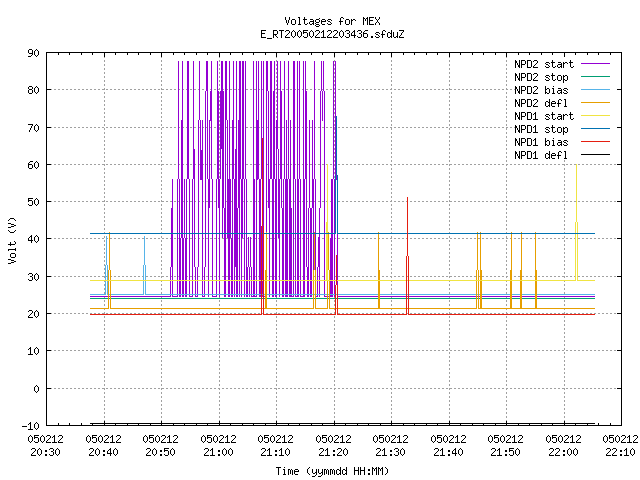Click the dark blue NPD1 stop legend line
This screenshot has width=640, height=480.
click(595, 129)
